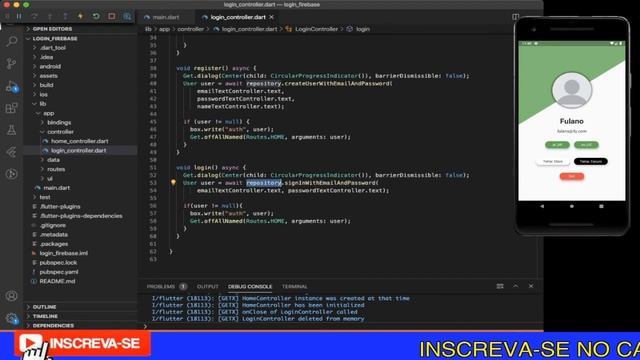Select the login_controller.dart editor tab
This screenshot has height=360, width=640.
coord(238,17)
